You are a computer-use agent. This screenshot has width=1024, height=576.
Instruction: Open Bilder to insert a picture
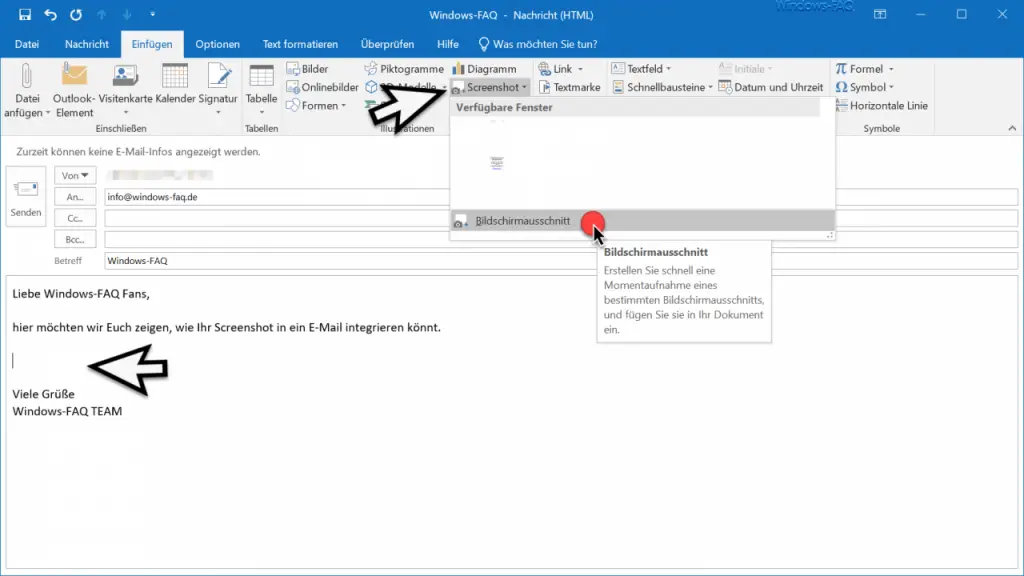pyautogui.click(x=311, y=68)
